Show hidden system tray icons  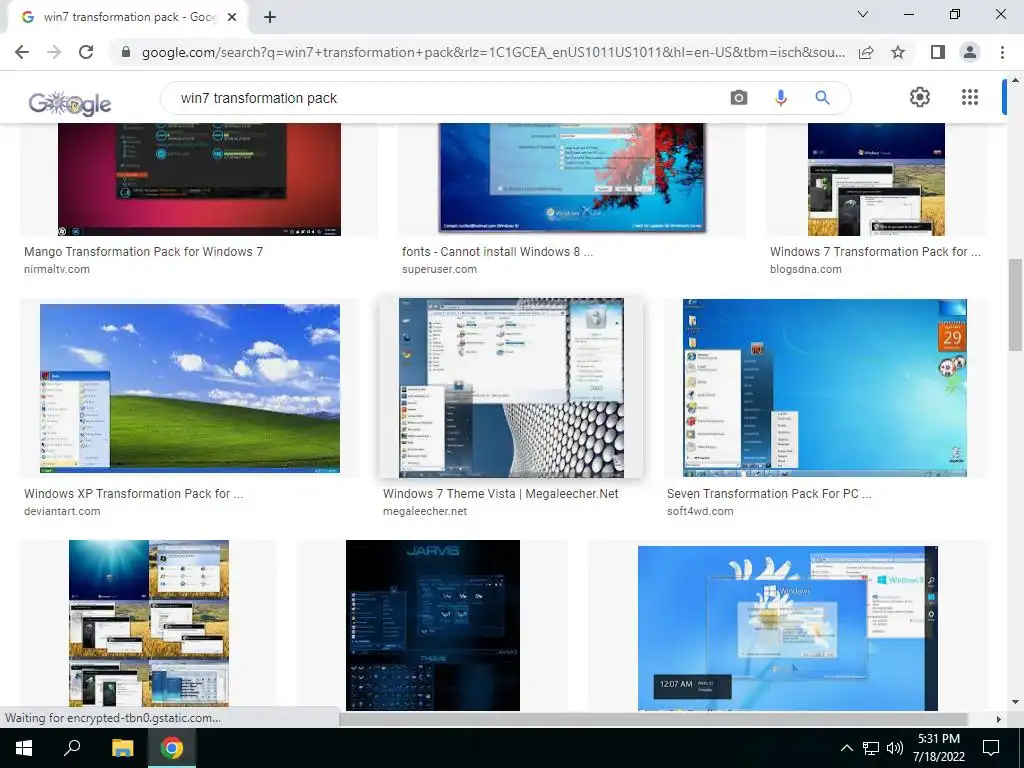846,748
